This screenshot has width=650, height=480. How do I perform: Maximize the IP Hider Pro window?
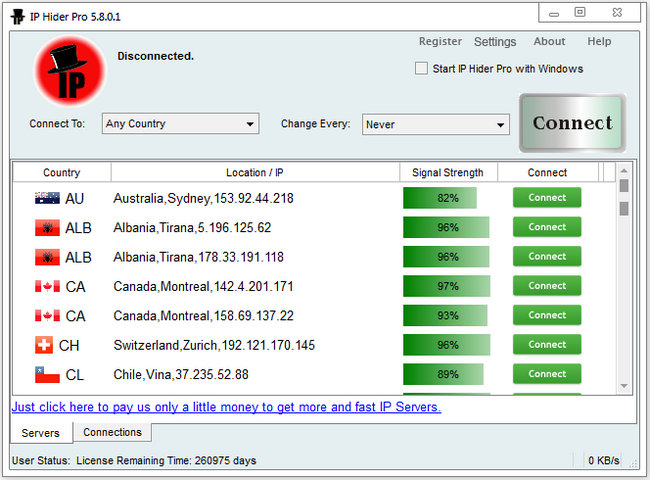[x=580, y=12]
